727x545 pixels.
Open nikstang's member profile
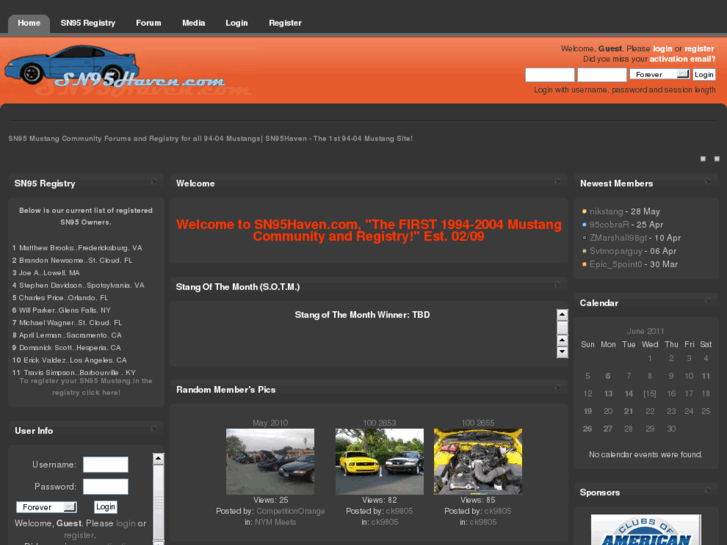click(606, 212)
